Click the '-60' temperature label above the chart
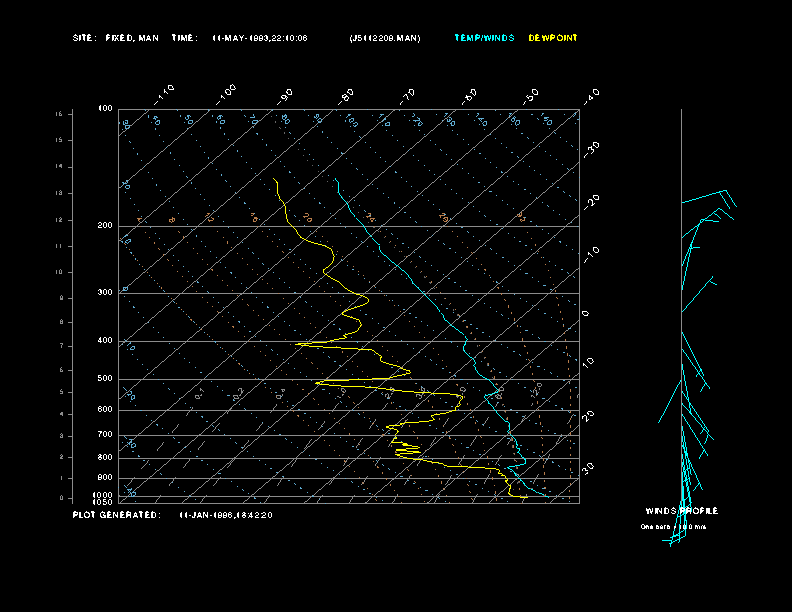792x612 pixels. click(x=470, y=96)
